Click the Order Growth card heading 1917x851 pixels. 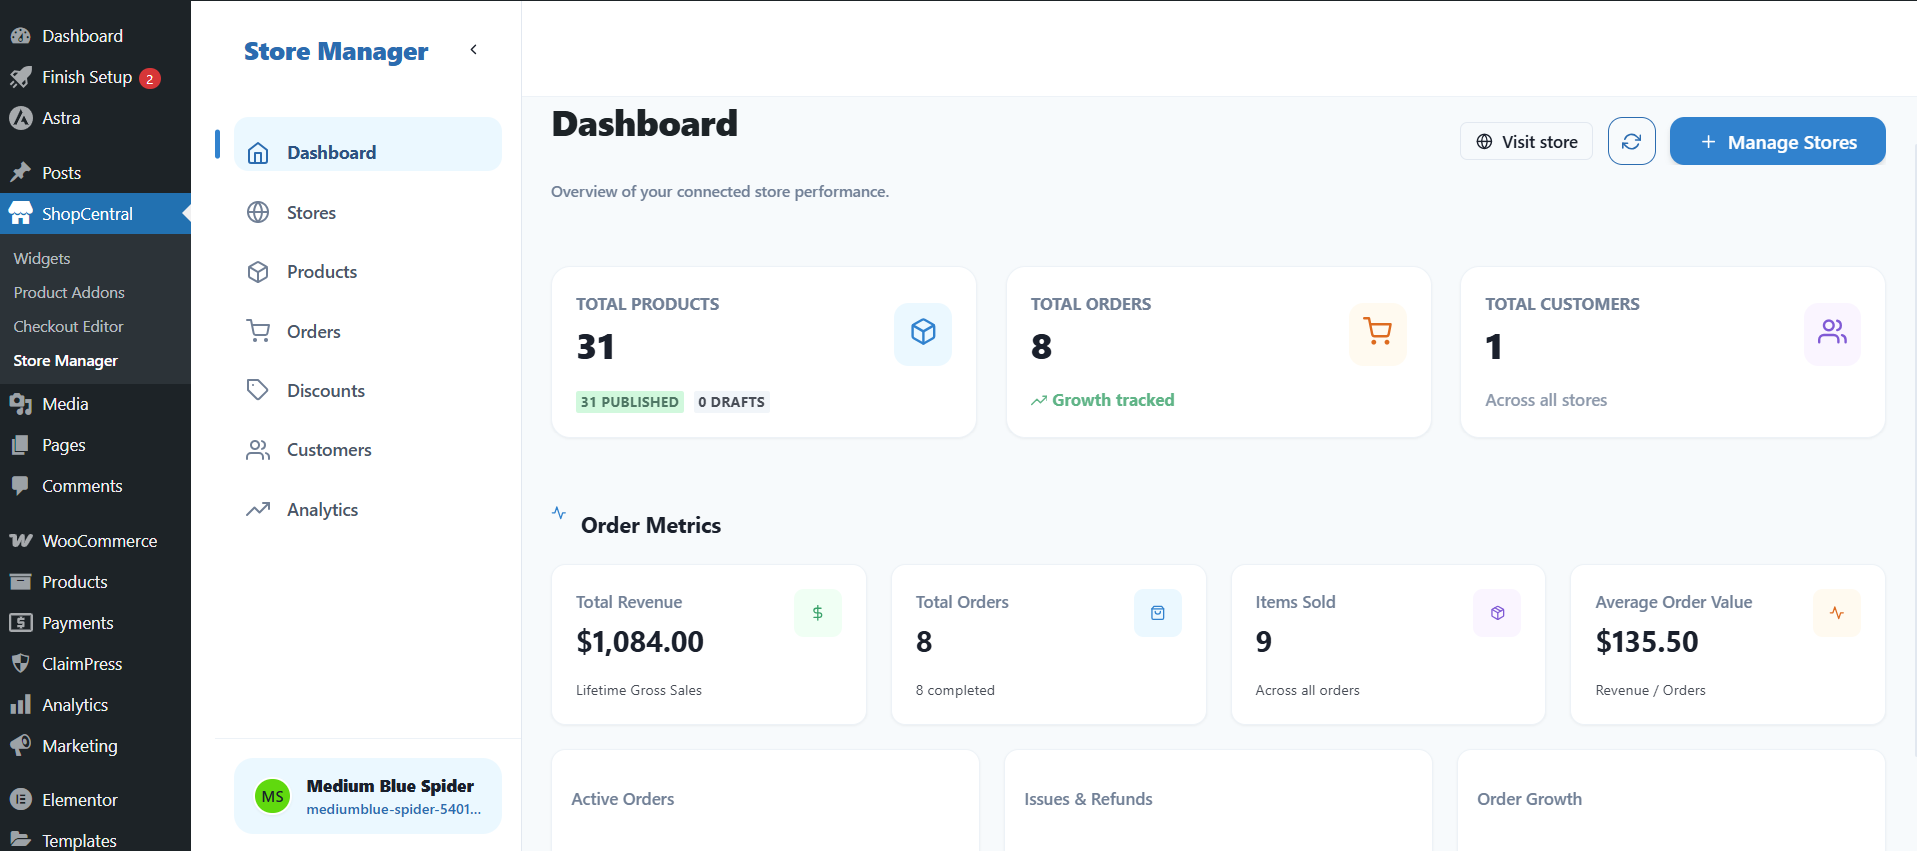(1529, 799)
